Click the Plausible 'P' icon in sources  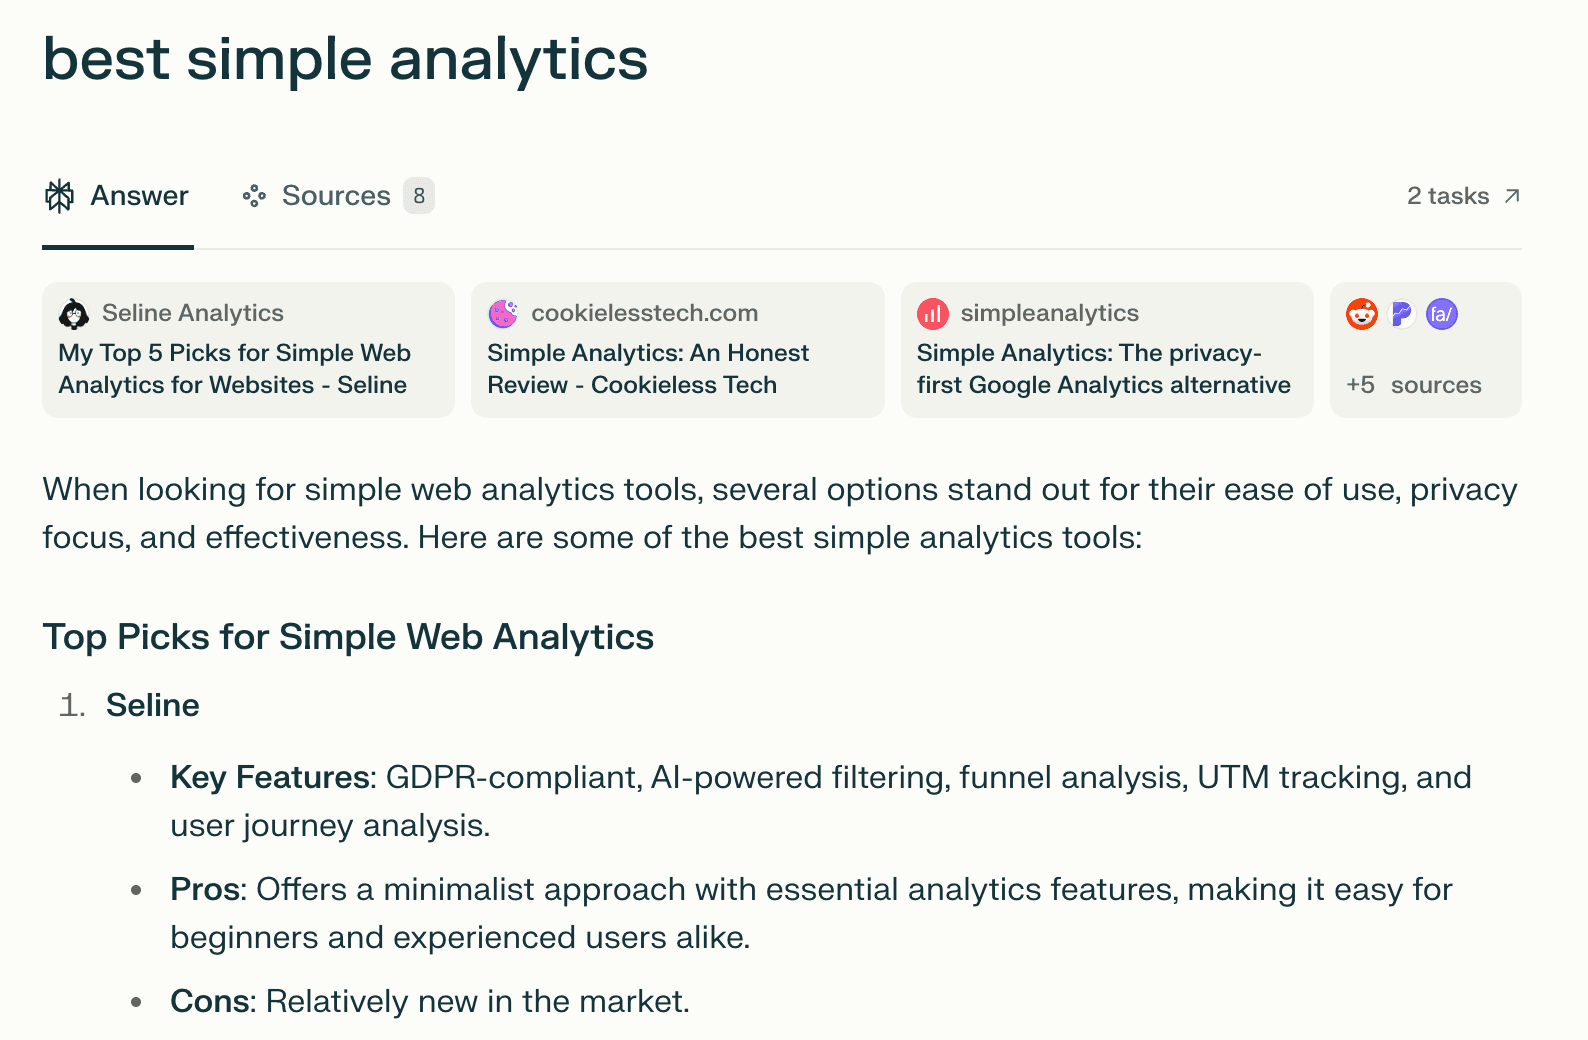[x=1401, y=313]
